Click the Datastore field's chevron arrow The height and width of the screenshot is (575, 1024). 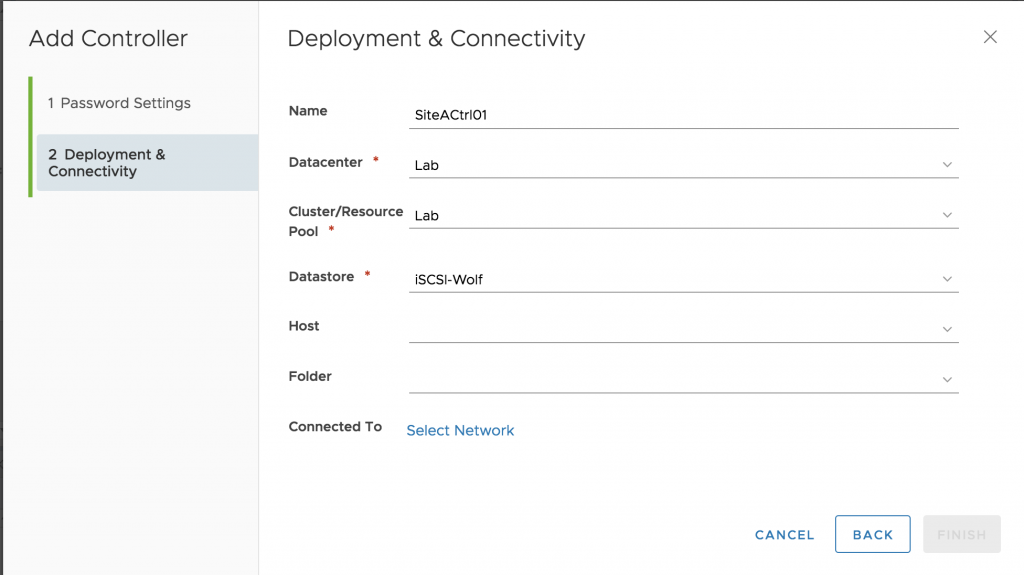click(947, 279)
